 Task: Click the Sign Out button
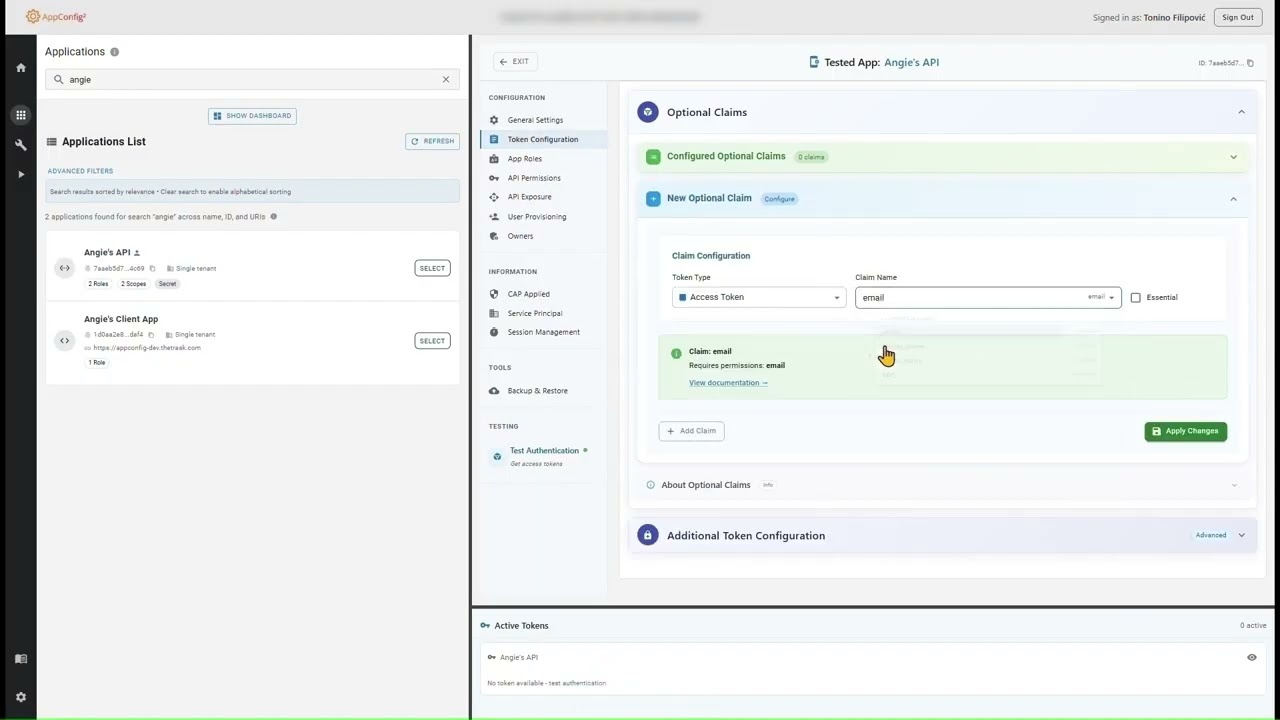click(x=1237, y=17)
